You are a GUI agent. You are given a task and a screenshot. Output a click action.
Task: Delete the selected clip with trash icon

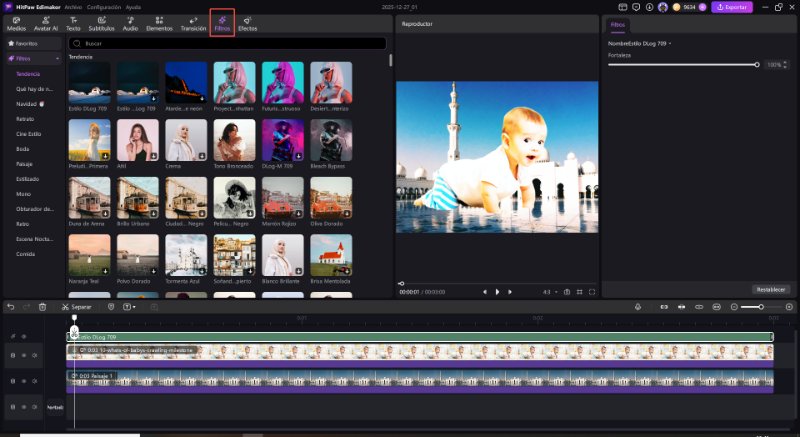[x=42, y=307]
